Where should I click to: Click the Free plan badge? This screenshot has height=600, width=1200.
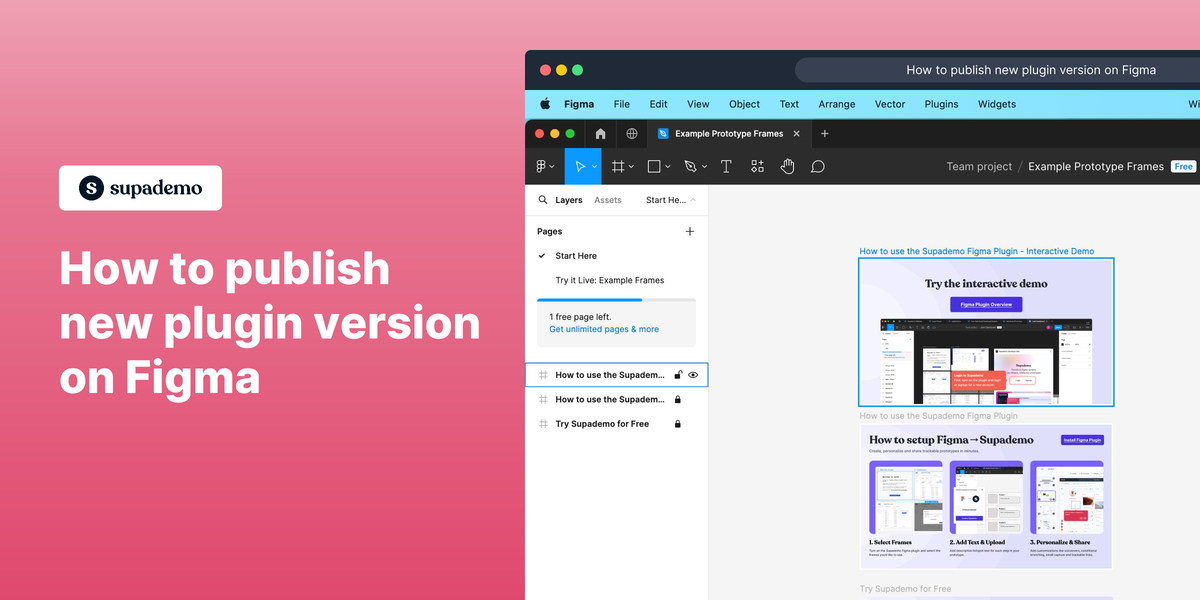[x=1184, y=167]
